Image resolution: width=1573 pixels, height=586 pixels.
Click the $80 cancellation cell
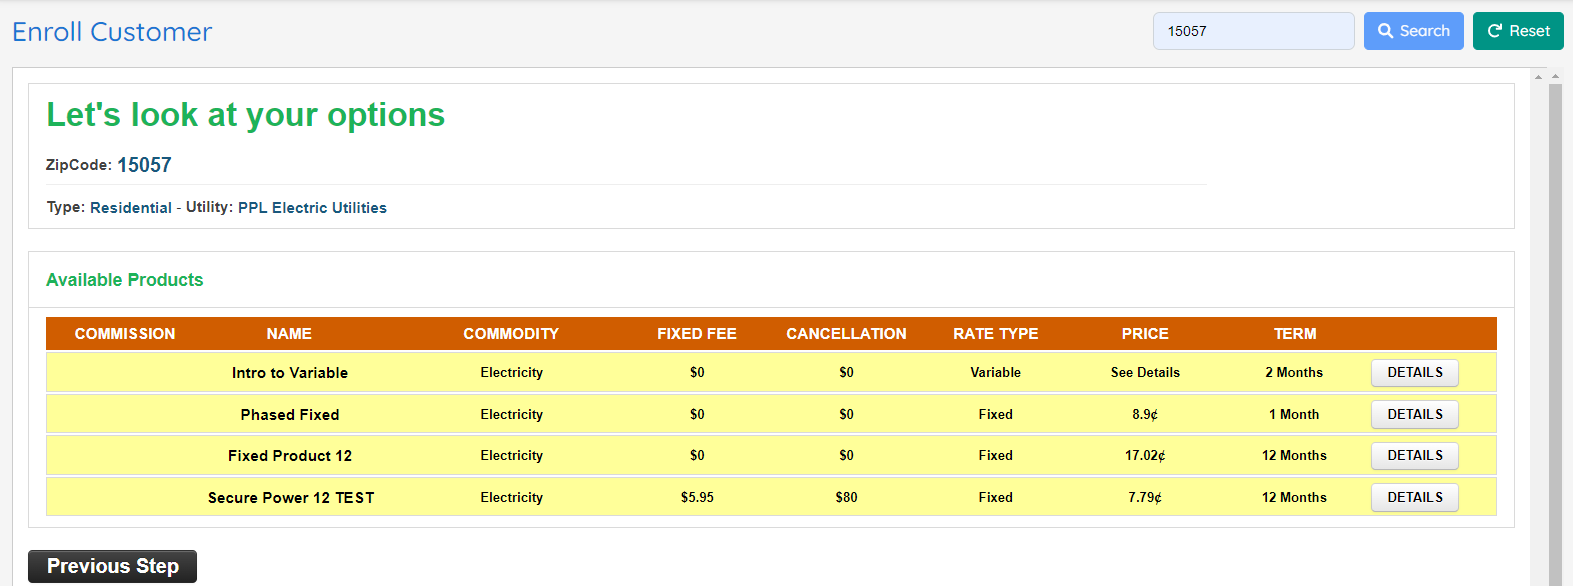pos(846,497)
